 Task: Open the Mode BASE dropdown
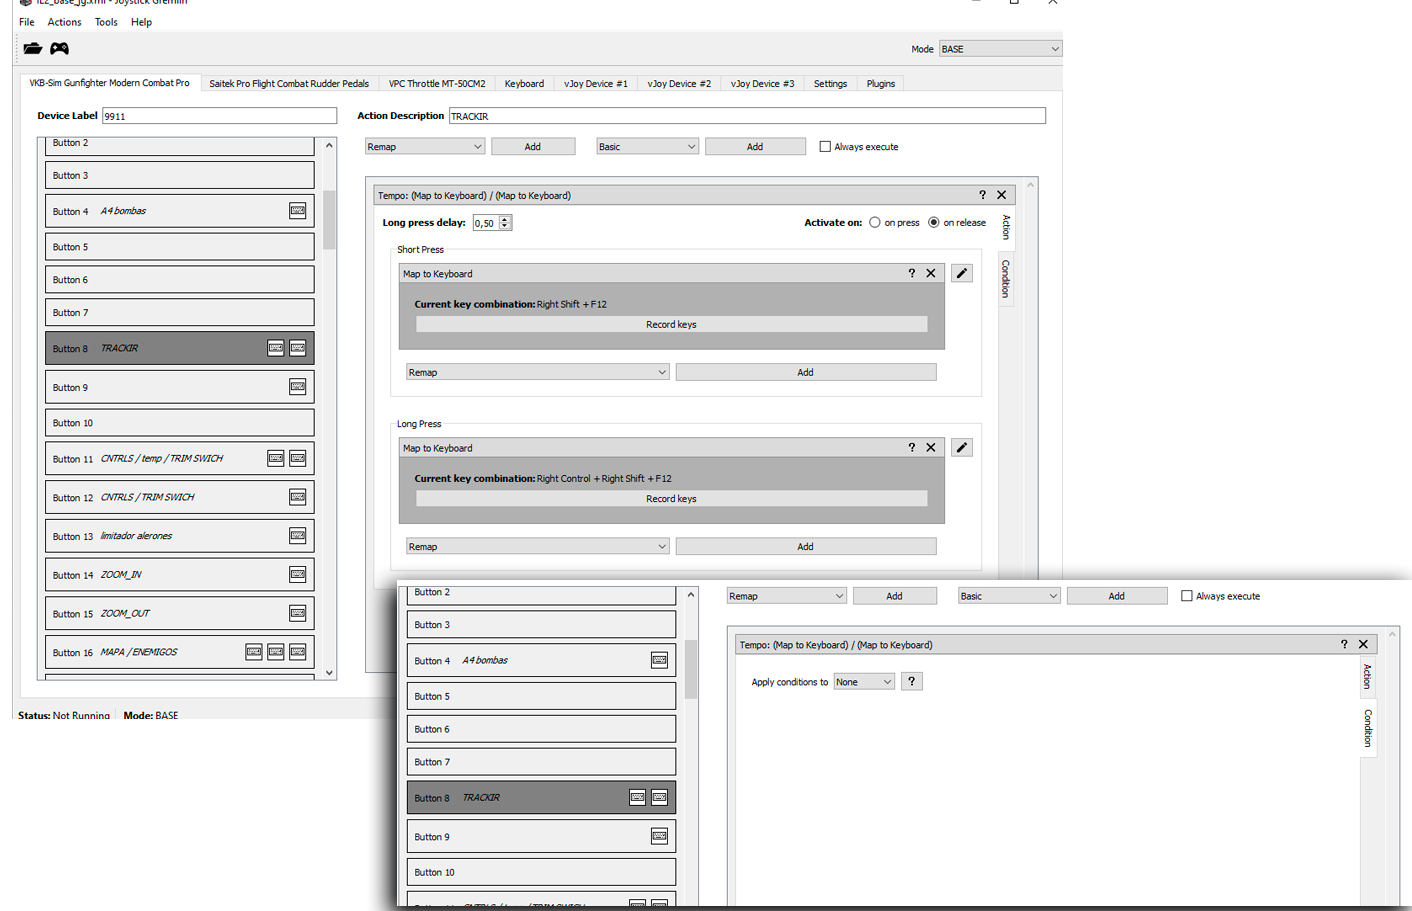click(x=1000, y=49)
